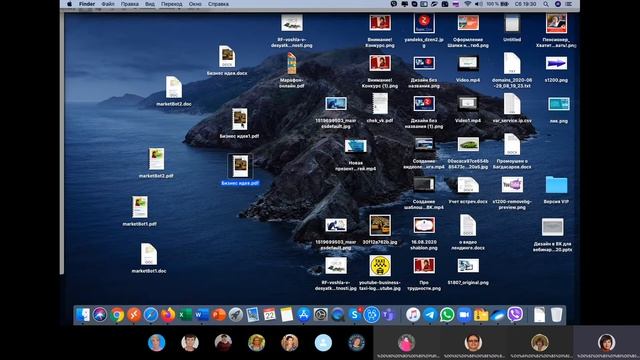The image size is (640, 360).
Task: Select the Внимание! Конкурс.png image
Action: (x=380, y=31)
